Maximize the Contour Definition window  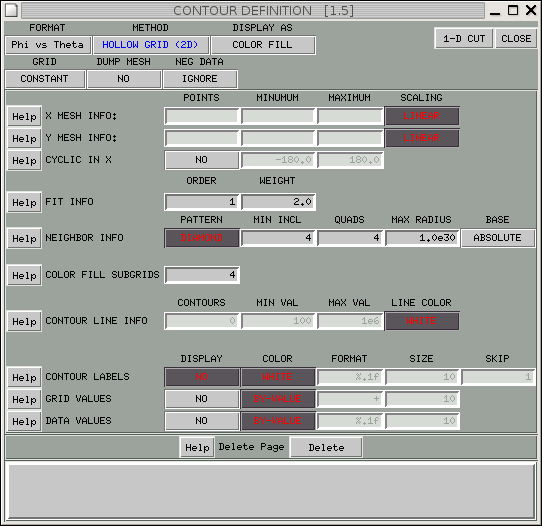(513, 10)
